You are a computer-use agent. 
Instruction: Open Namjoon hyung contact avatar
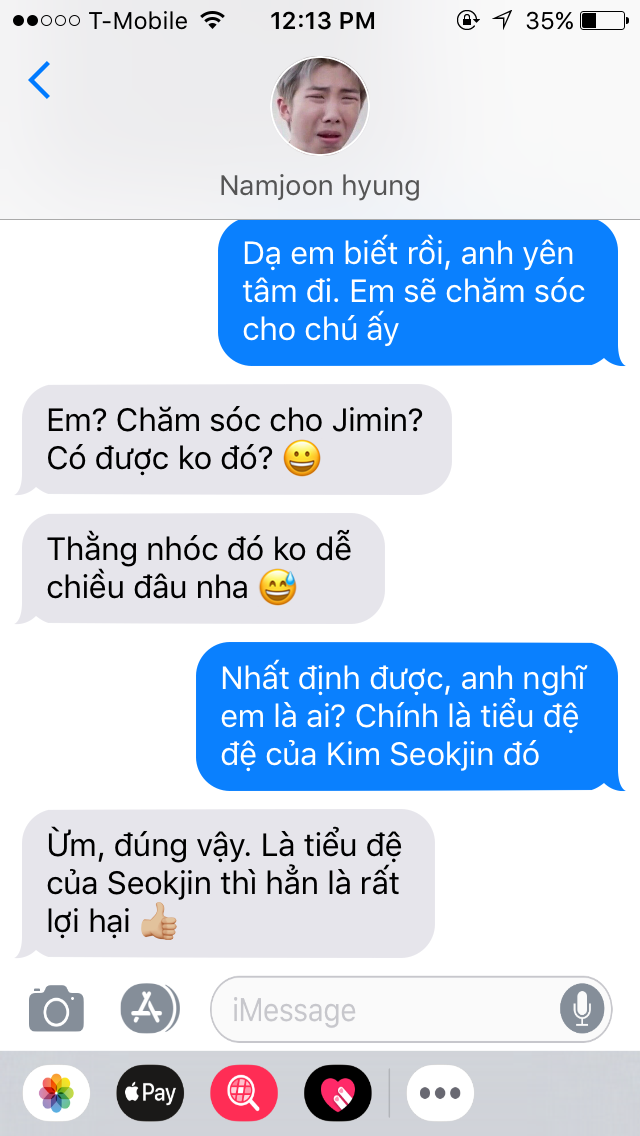[320, 106]
